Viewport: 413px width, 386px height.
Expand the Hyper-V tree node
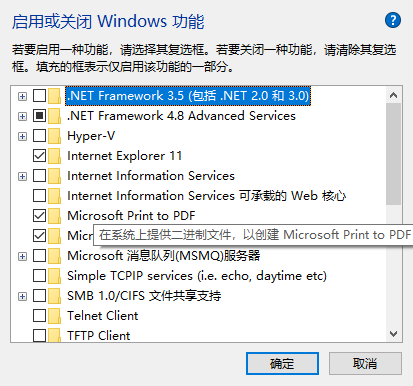pos(22,136)
